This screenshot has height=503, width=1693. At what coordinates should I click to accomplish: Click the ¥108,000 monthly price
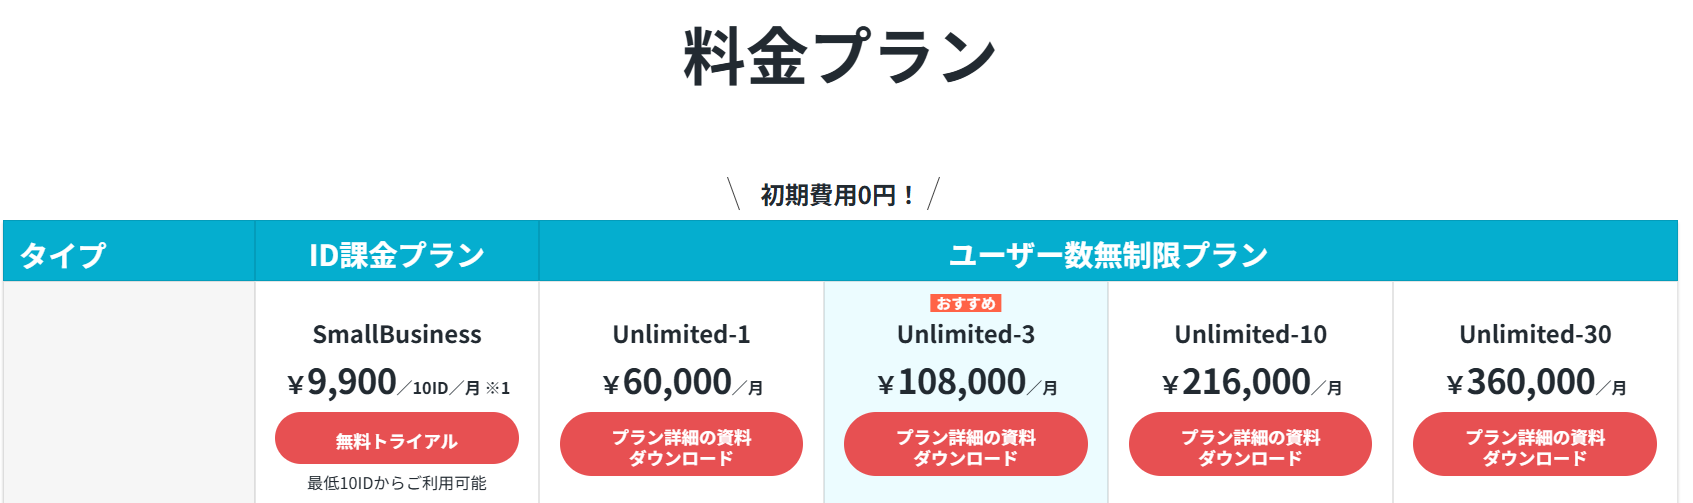(952, 382)
